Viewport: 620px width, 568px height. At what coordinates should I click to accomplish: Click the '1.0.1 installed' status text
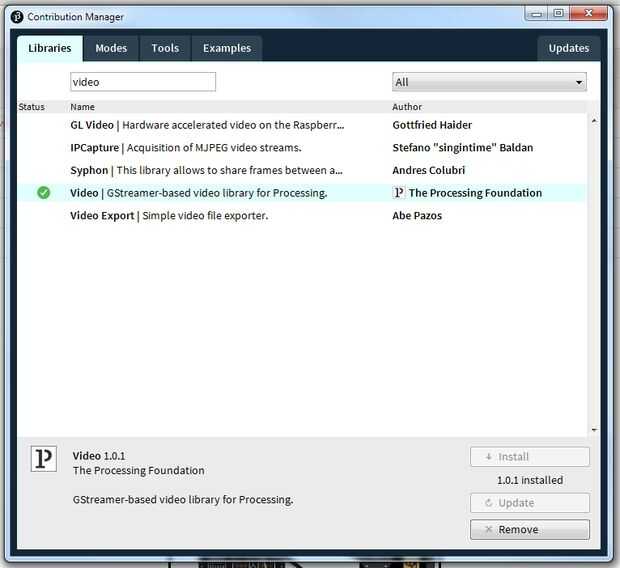(x=530, y=480)
